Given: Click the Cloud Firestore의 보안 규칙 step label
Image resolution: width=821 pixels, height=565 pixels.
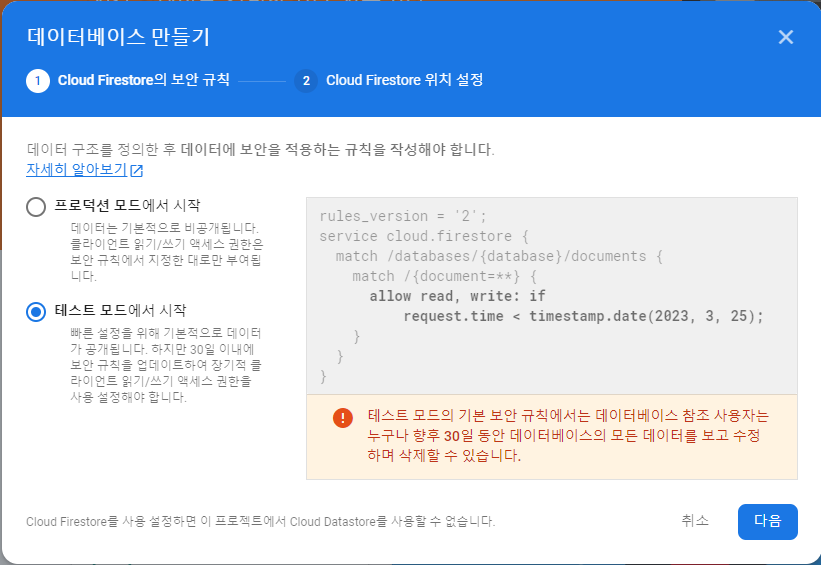Looking at the screenshot, I should (x=143, y=80).
